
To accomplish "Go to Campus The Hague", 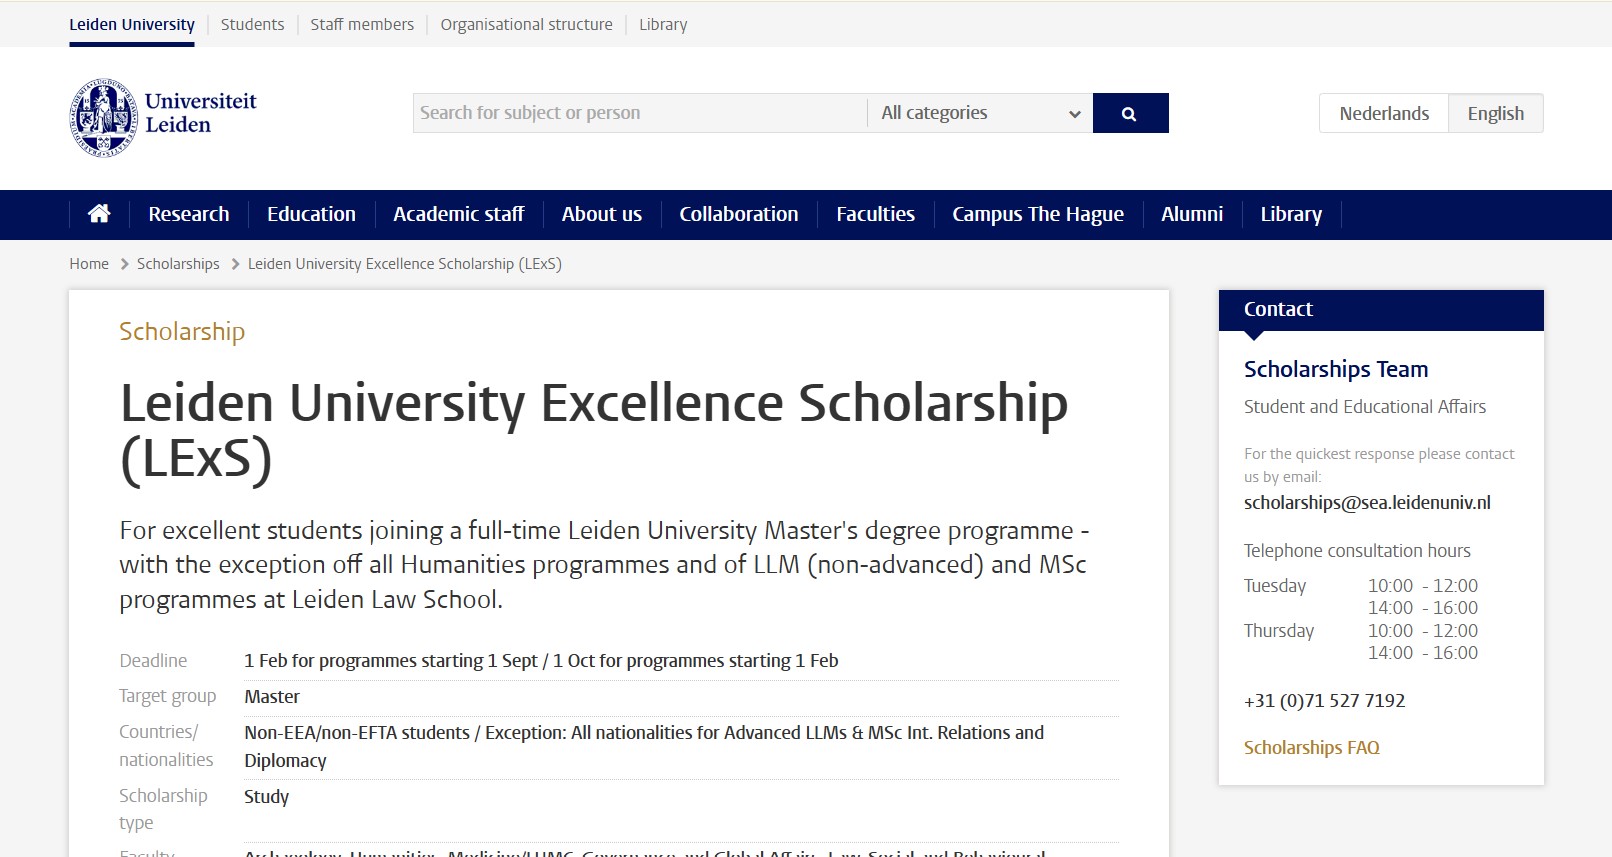I will (1038, 214).
